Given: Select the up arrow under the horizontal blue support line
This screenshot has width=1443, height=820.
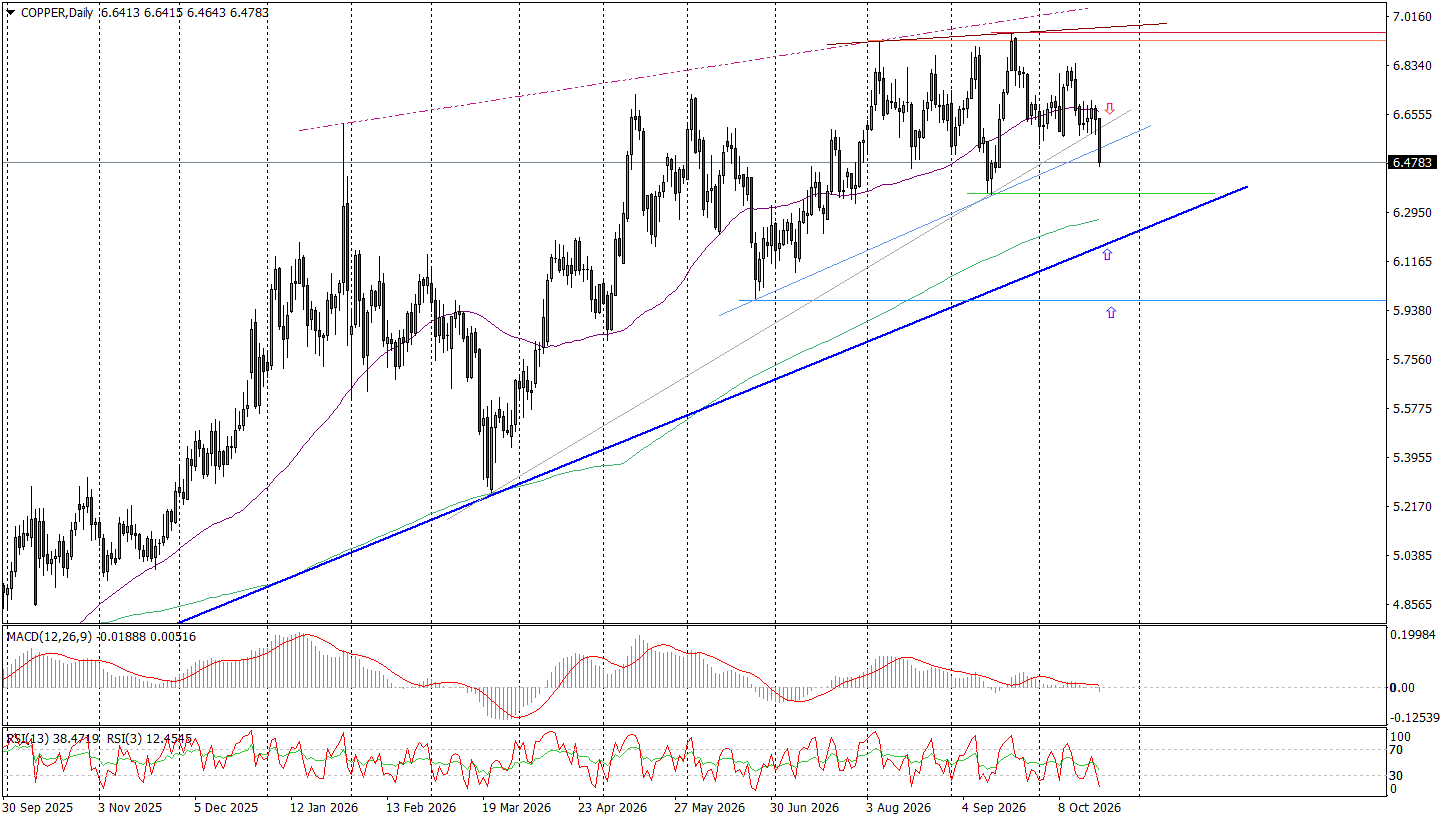Looking at the screenshot, I should (1111, 312).
